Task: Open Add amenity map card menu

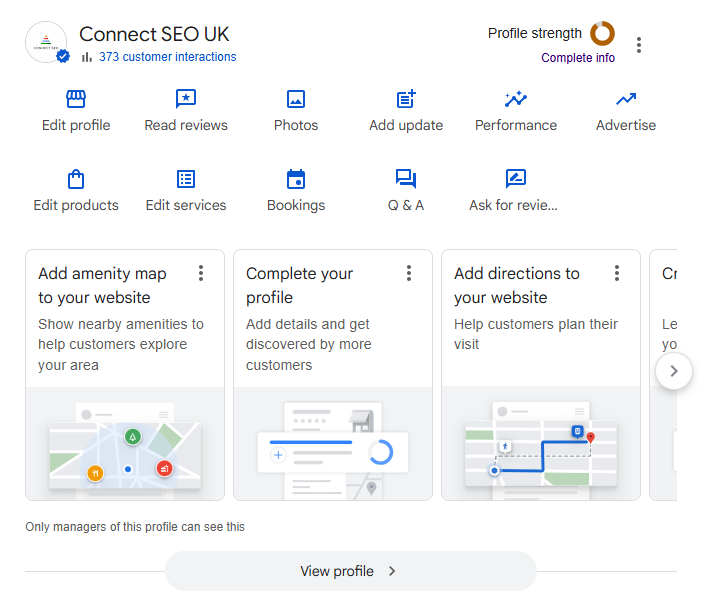Action: 201,273
